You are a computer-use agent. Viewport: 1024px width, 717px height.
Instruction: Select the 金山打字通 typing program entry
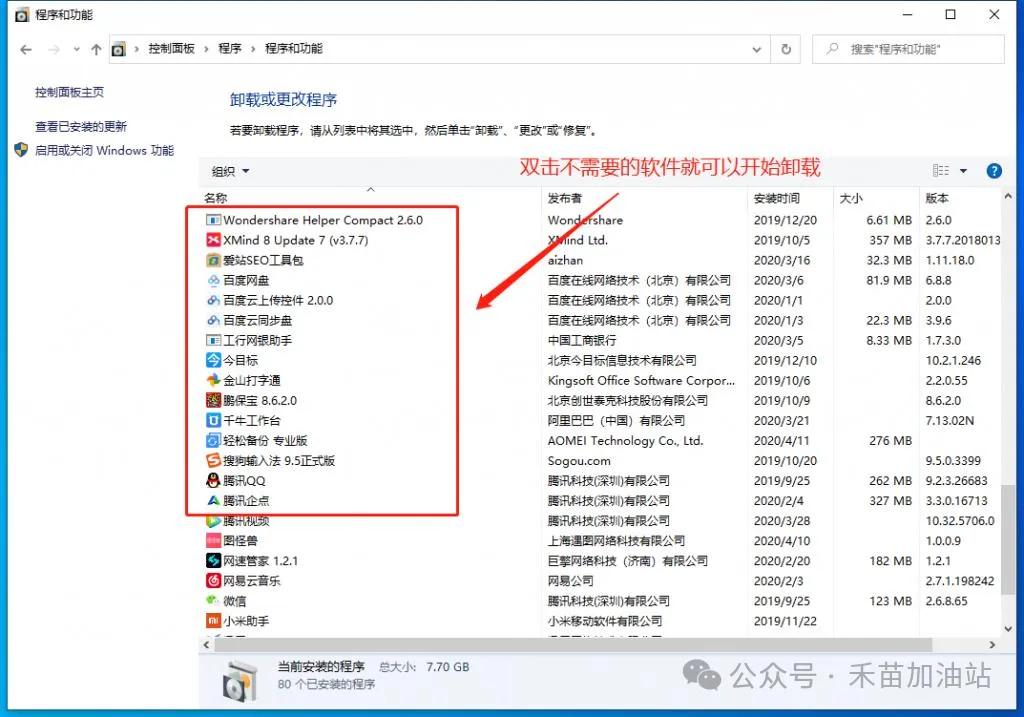250,380
